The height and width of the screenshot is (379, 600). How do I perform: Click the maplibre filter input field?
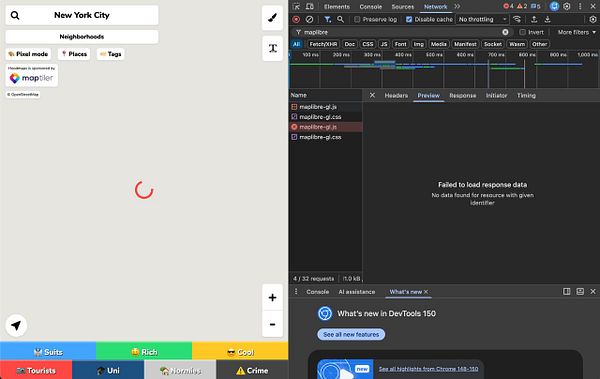click(402, 32)
